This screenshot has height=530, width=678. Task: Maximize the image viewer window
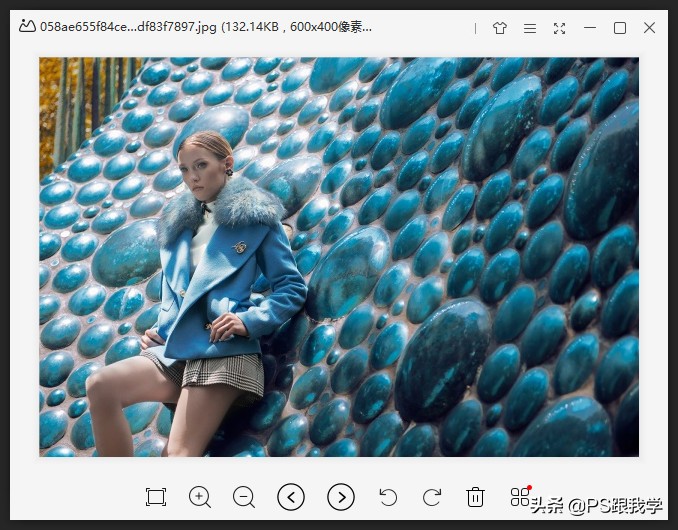(620, 28)
